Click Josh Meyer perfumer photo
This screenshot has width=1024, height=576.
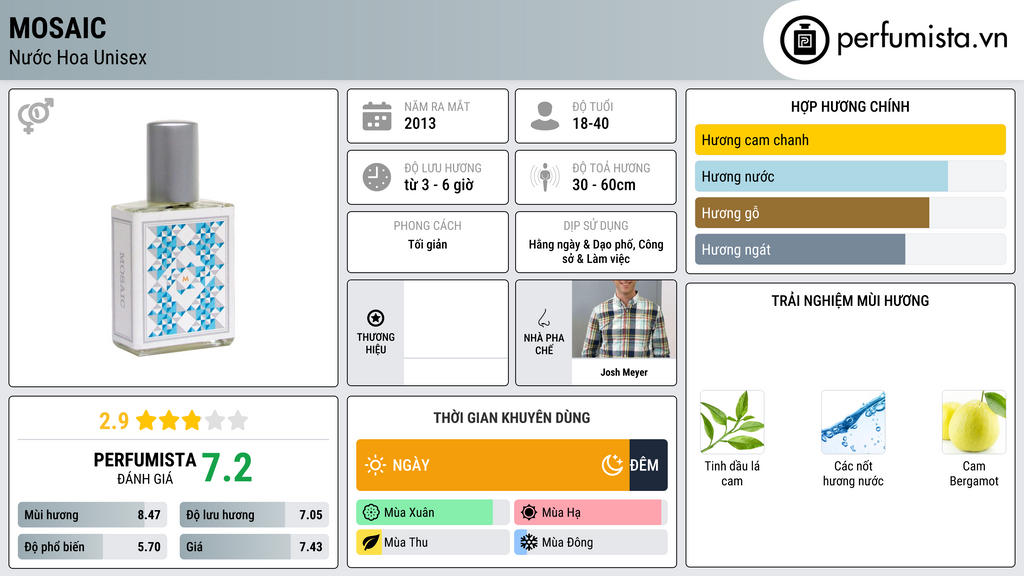[624, 319]
